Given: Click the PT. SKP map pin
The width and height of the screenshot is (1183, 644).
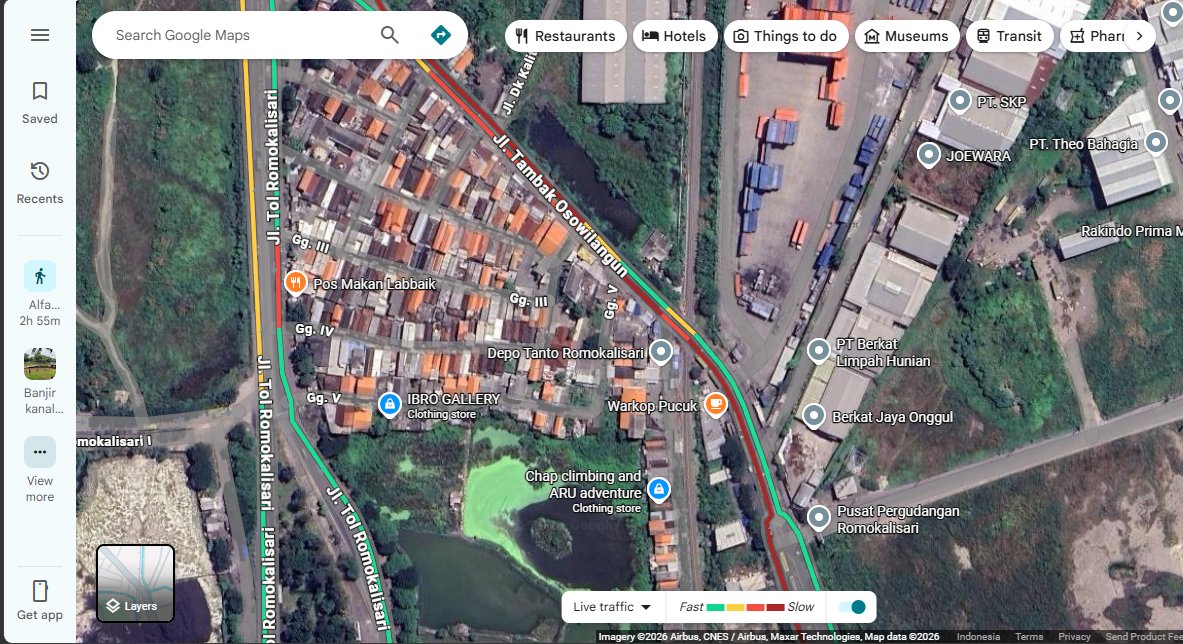Looking at the screenshot, I should [x=960, y=100].
